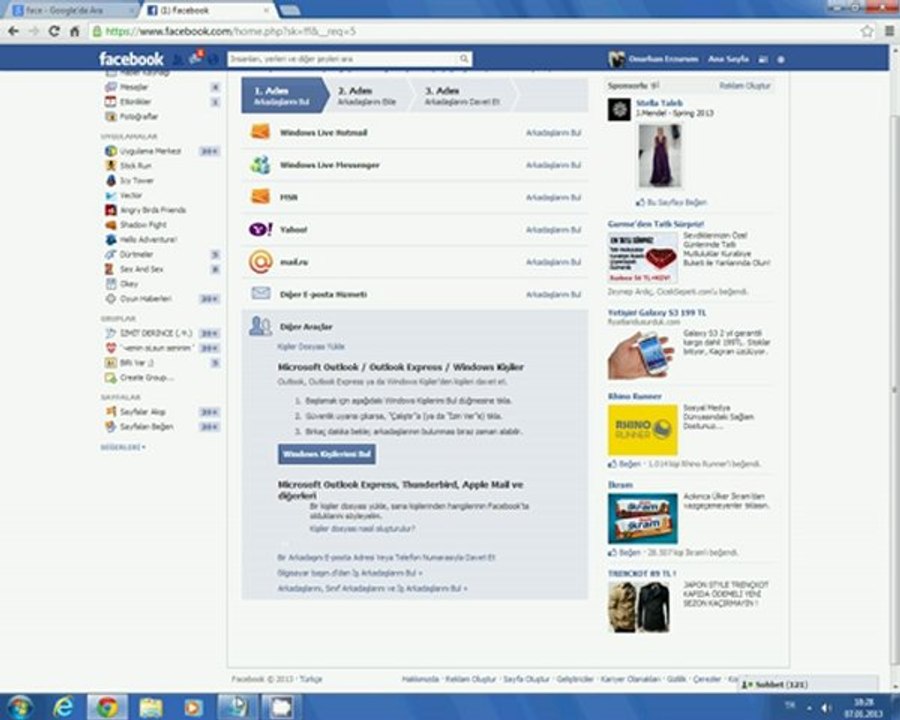Open File Explorer folder in taskbar
This screenshot has width=900, height=720.
click(150, 707)
